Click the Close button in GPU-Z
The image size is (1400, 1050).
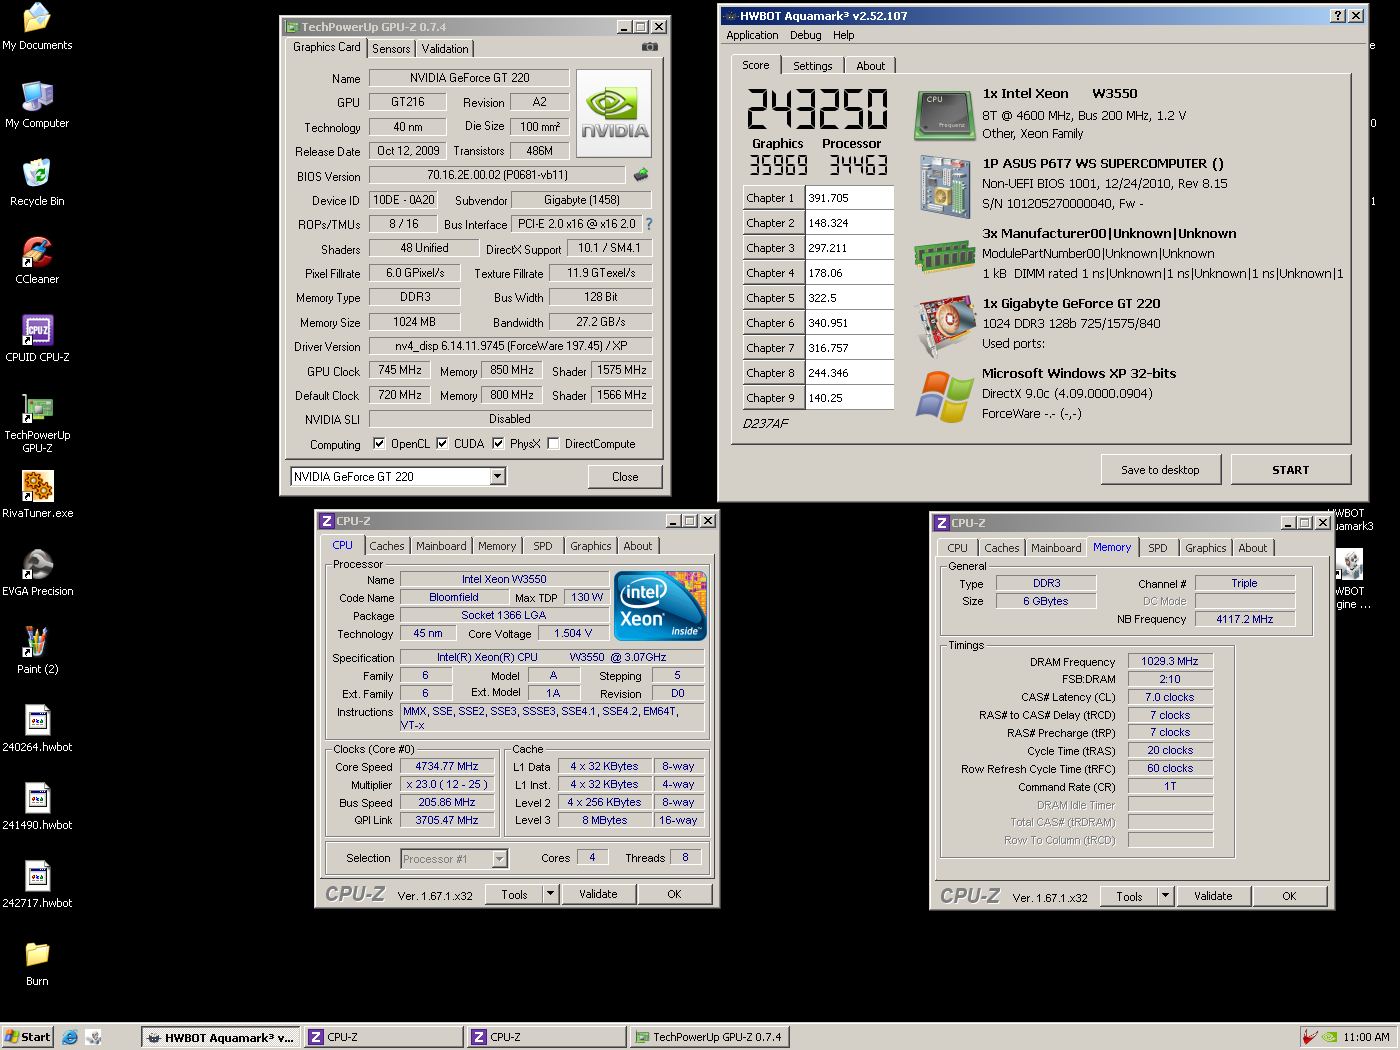point(625,477)
